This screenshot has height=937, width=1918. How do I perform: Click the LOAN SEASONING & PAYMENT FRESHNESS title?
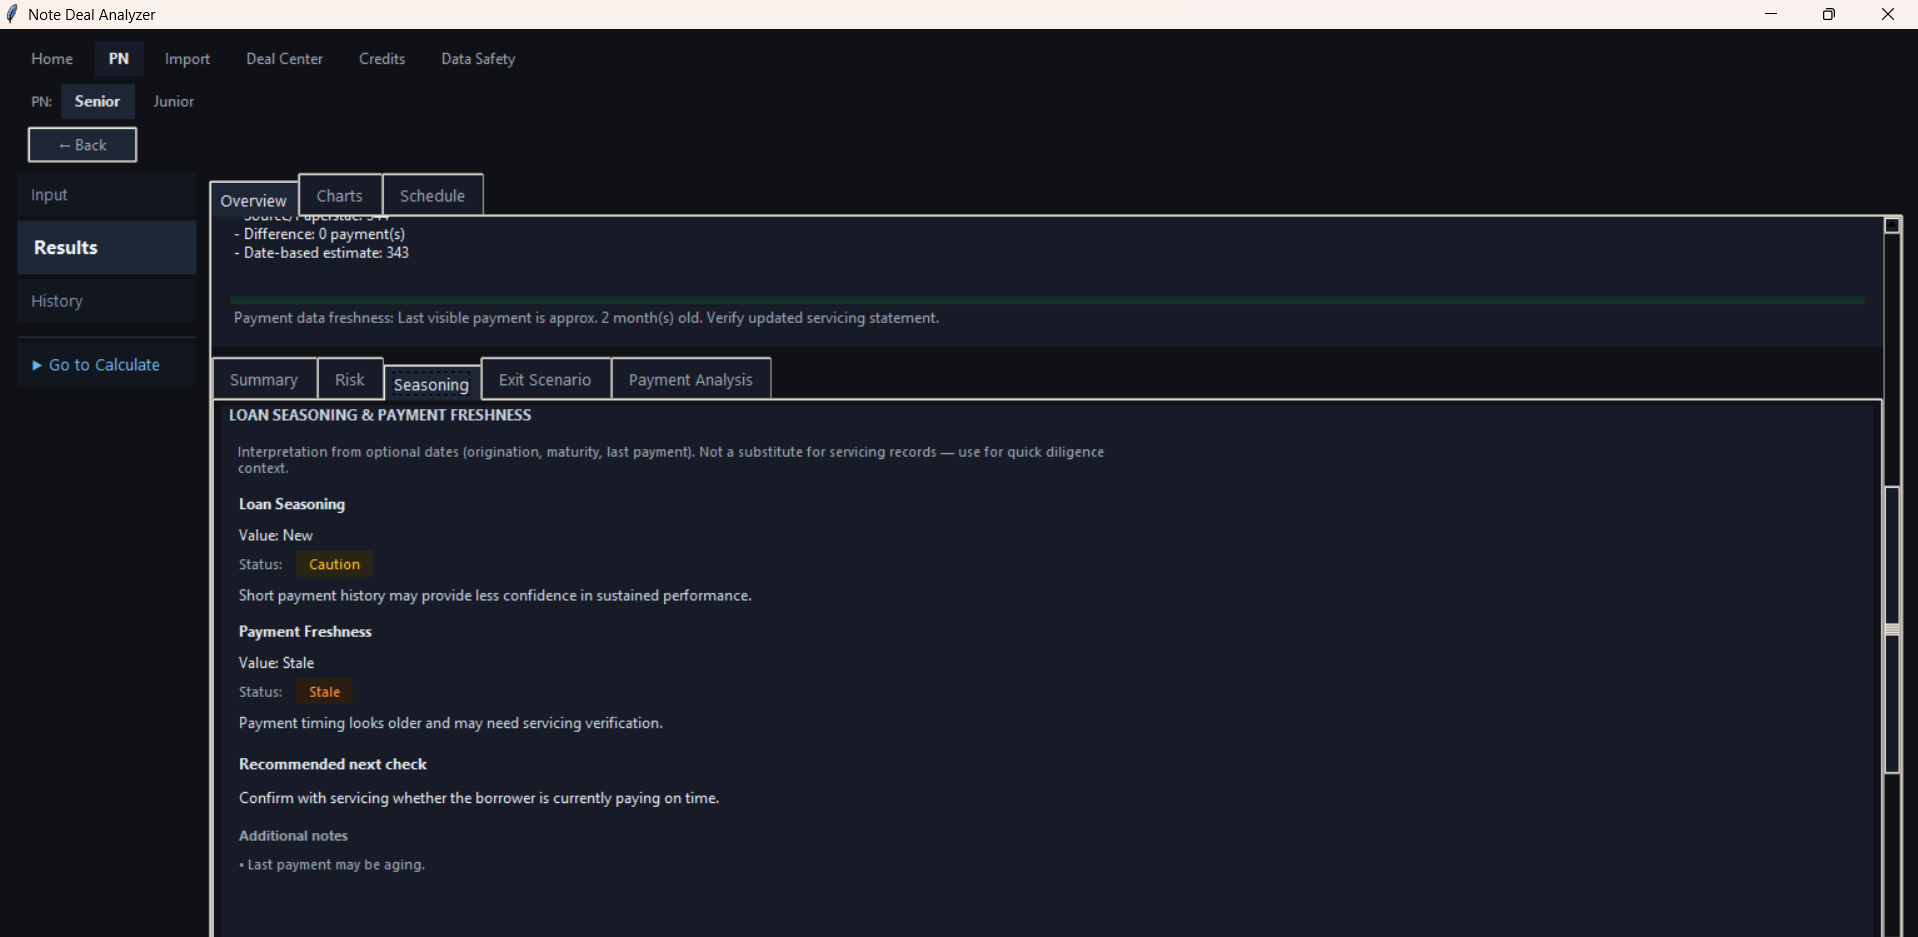(380, 415)
